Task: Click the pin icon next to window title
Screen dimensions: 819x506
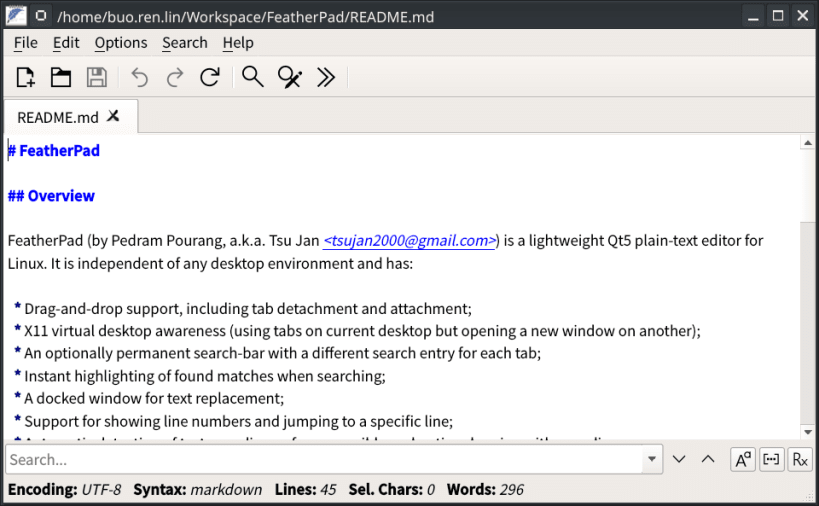Action: click(41, 16)
